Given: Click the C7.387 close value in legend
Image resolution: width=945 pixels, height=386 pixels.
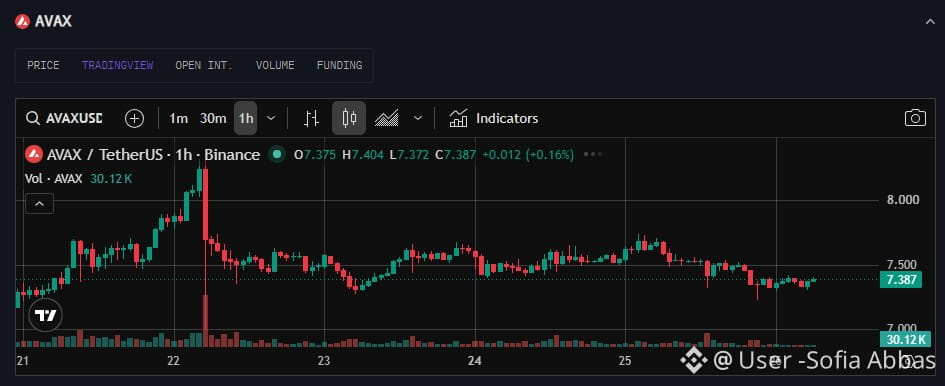Looking at the screenshot, I should click(456, 155).
